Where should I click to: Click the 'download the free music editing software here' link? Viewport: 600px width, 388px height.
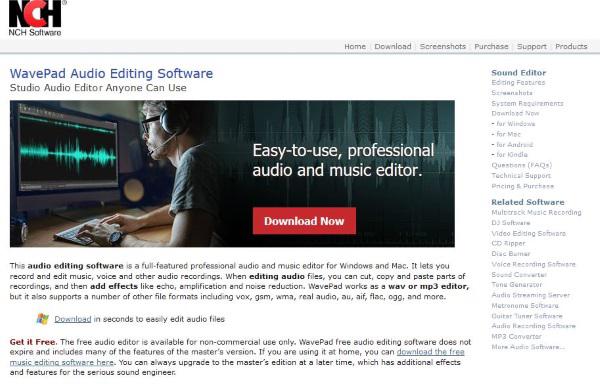430,352
